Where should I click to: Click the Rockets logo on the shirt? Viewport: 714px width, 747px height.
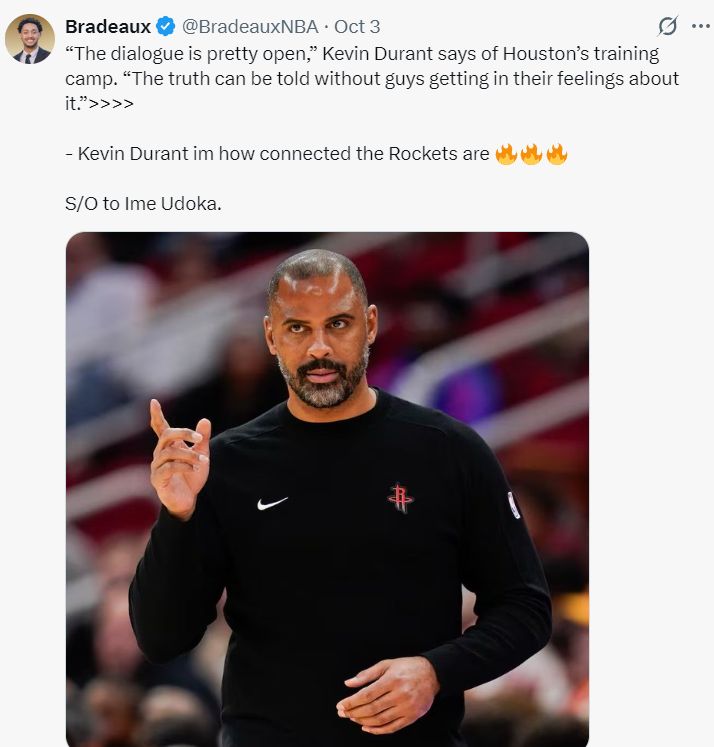tap(400, 497)
